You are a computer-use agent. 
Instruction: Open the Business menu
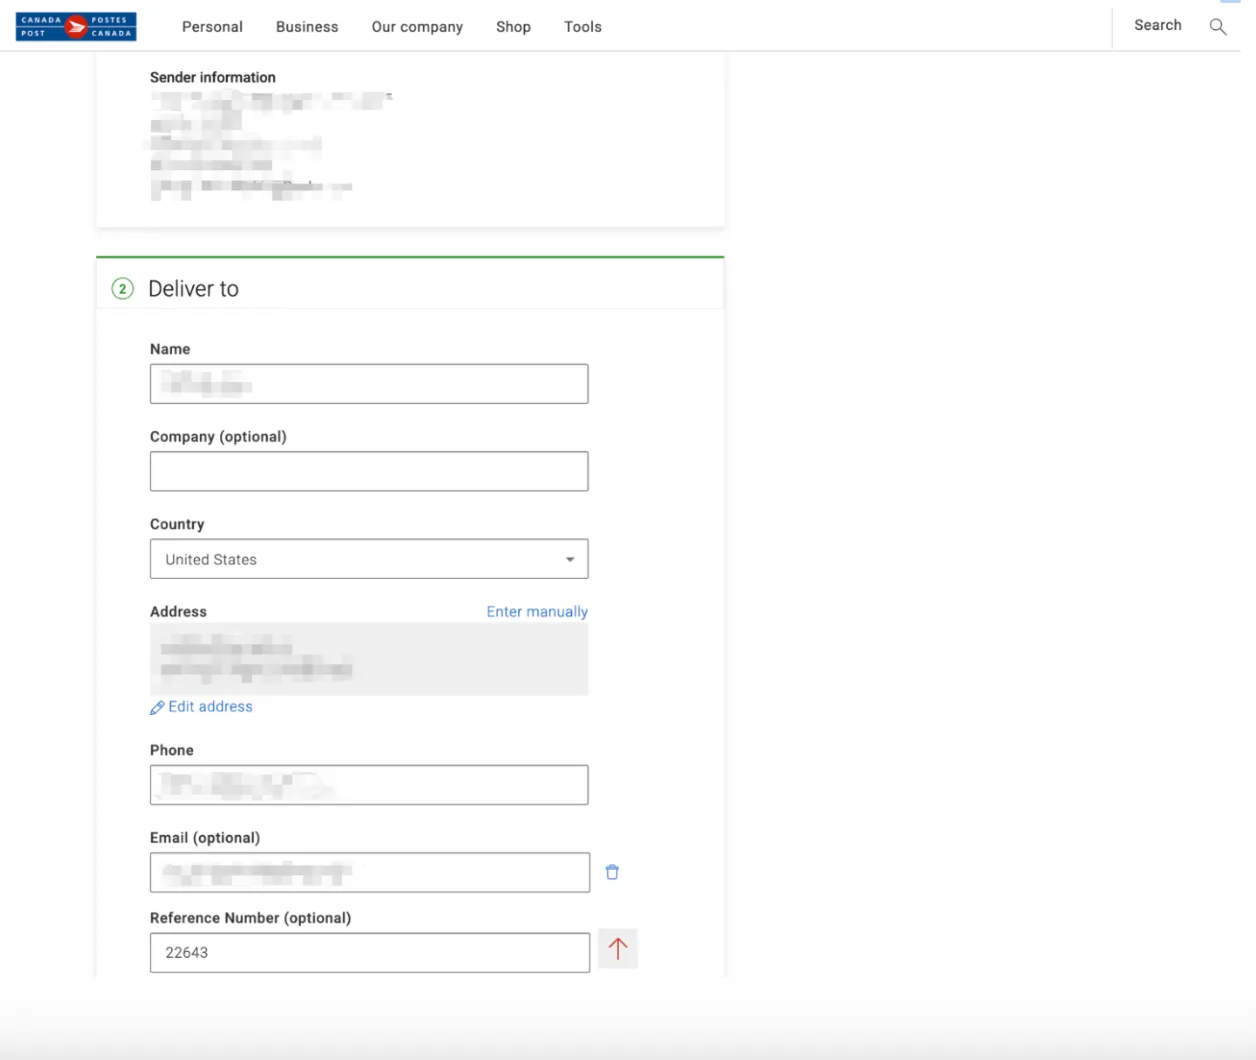(306, 27)
